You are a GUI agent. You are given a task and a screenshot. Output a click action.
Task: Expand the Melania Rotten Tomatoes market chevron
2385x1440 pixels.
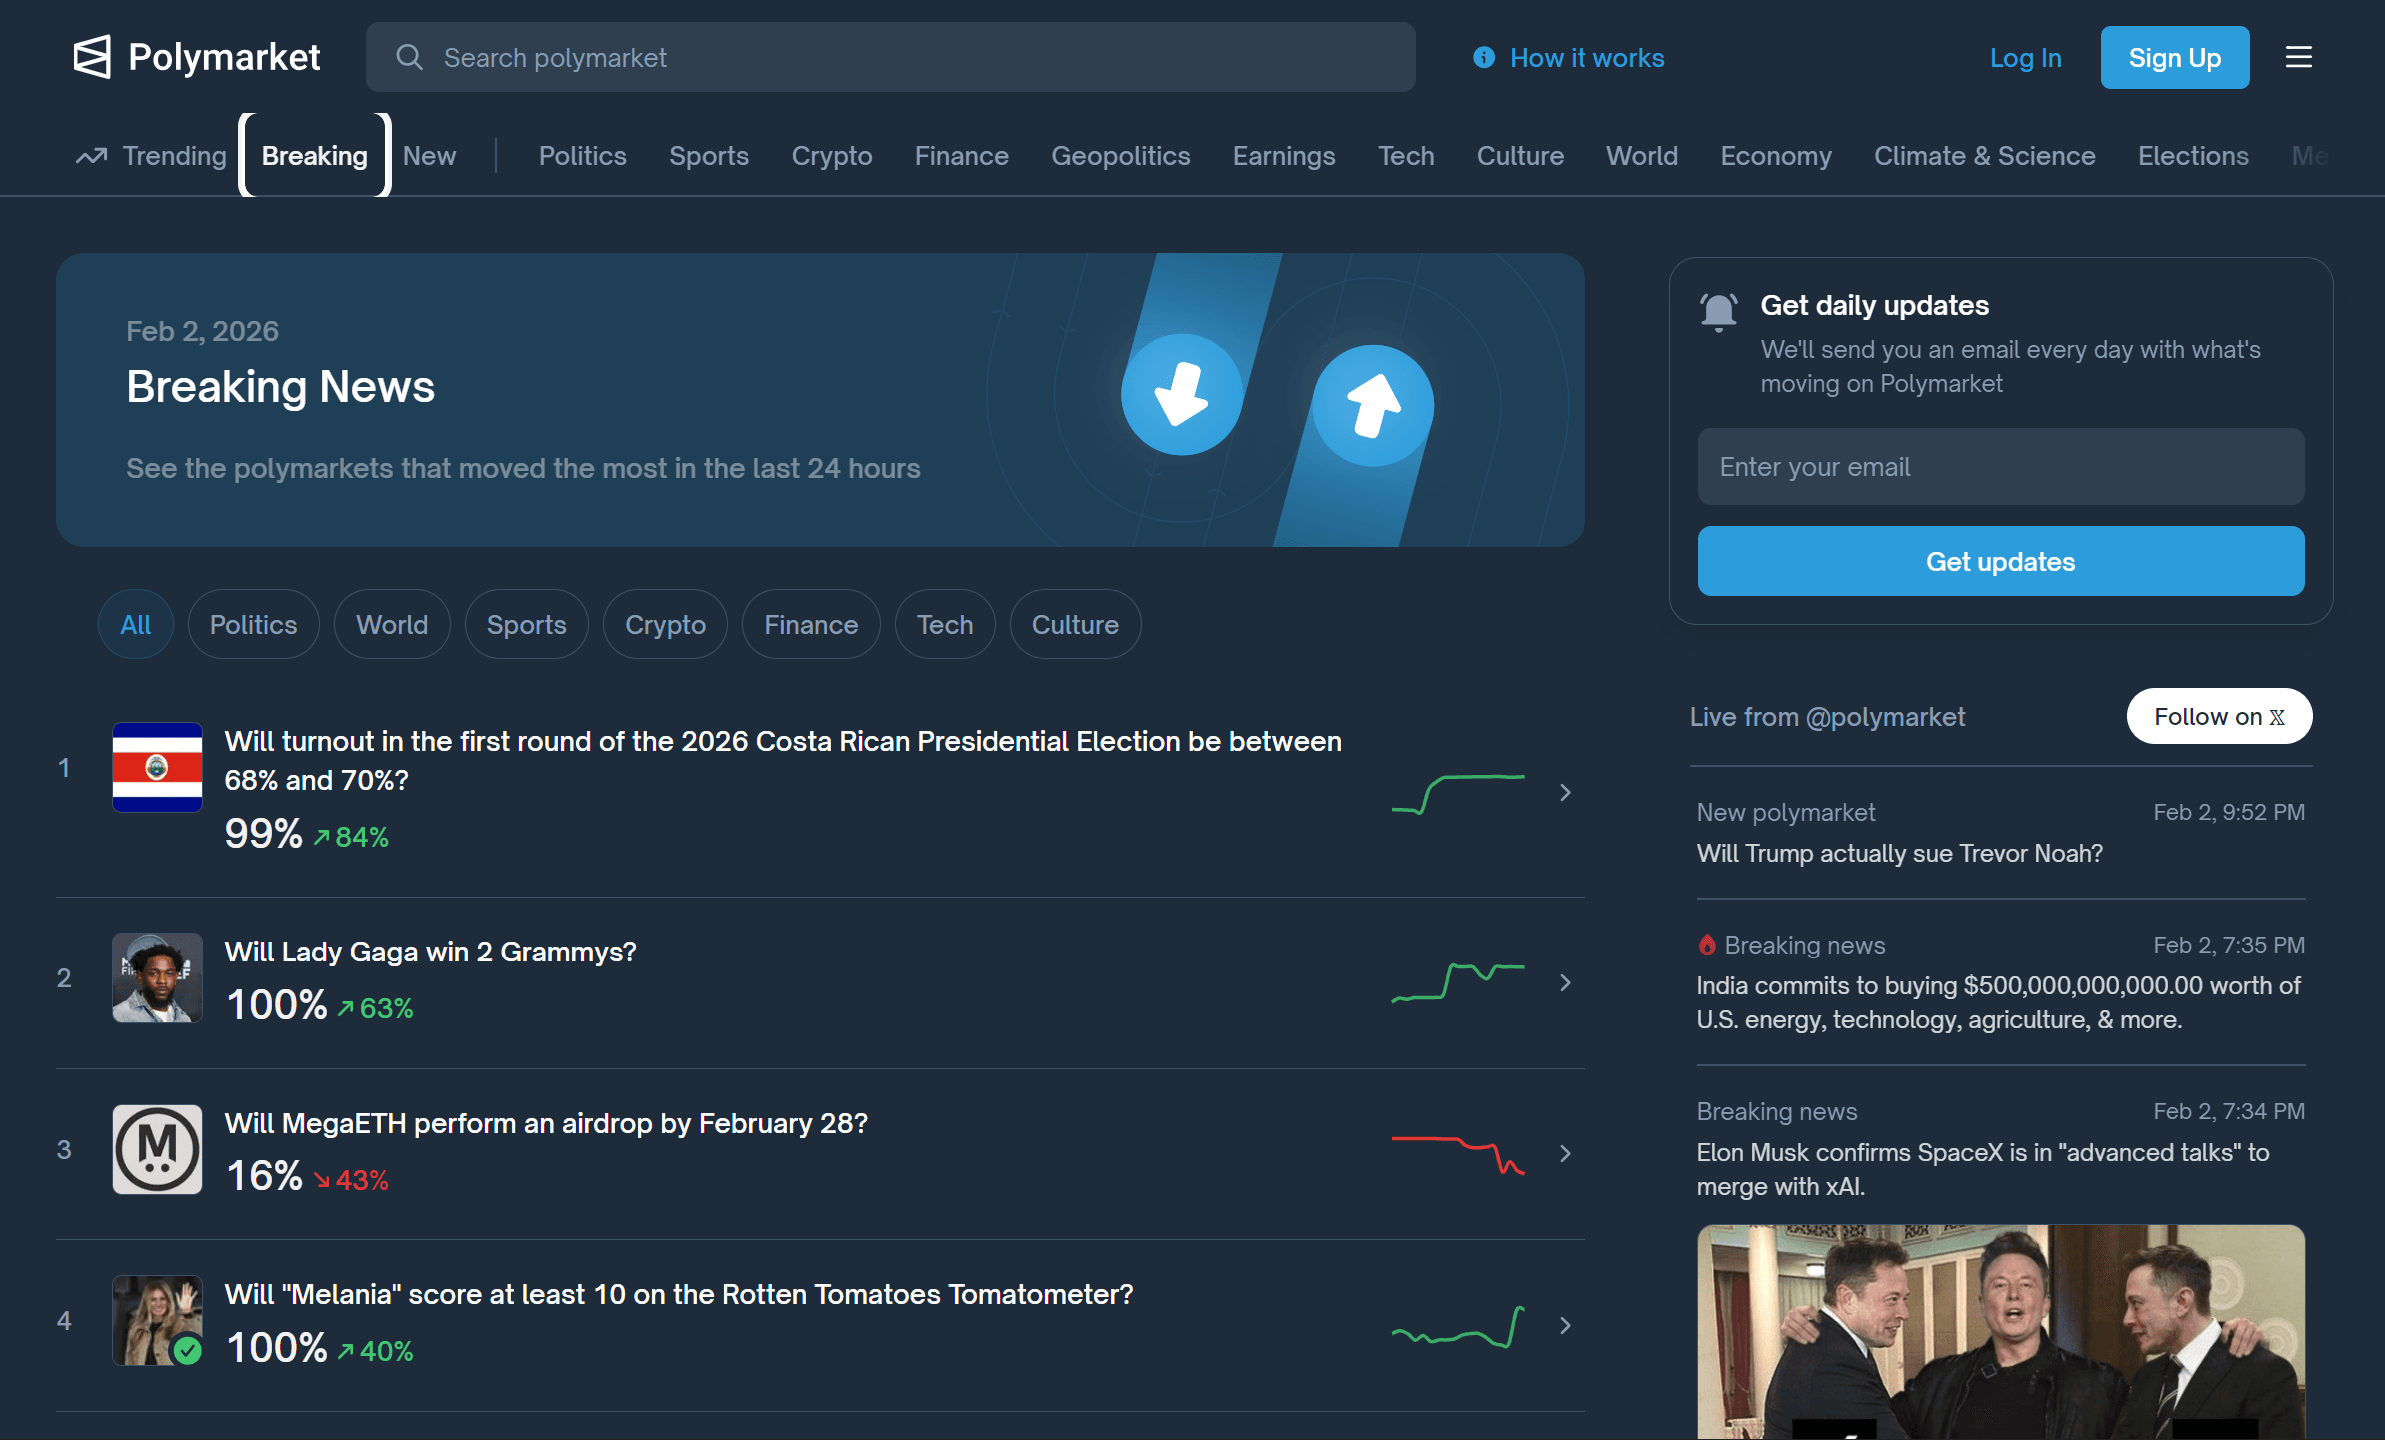pos(1565,1326)
